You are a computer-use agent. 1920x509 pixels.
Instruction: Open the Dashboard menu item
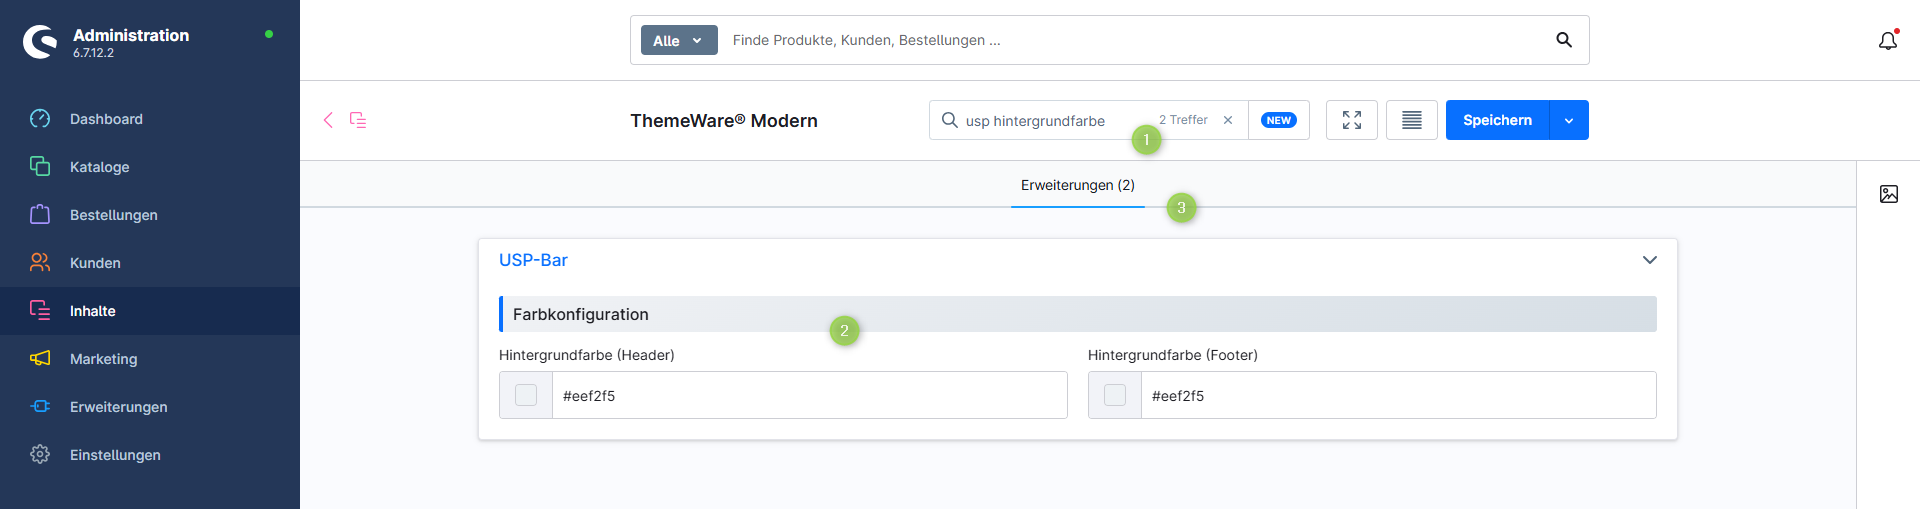point(150,119)
